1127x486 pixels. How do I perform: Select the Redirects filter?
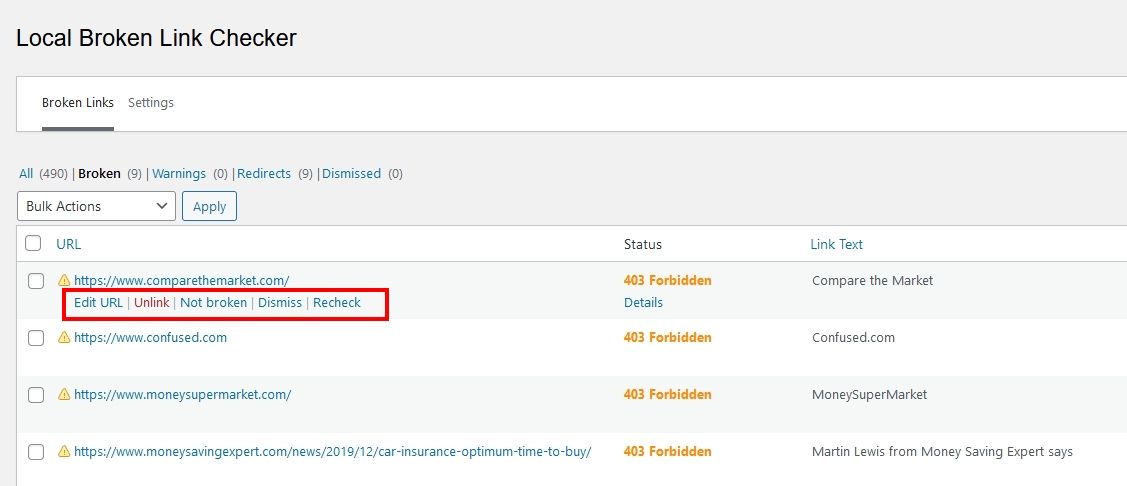point(264,173)
